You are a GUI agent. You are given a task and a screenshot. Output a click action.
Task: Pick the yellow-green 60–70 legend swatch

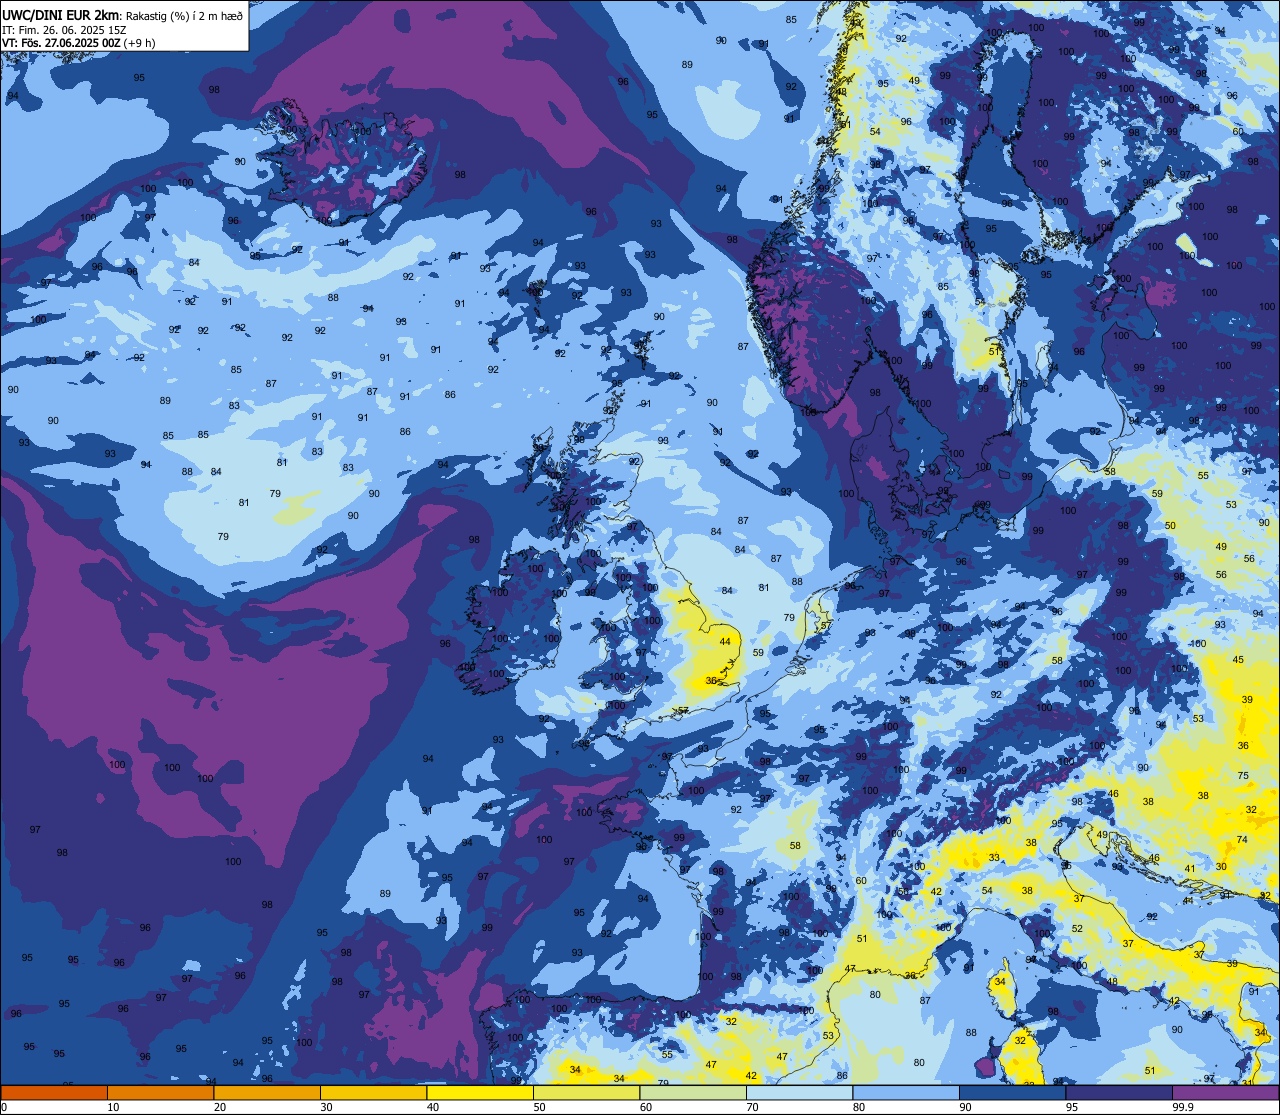click(693, 1093)
